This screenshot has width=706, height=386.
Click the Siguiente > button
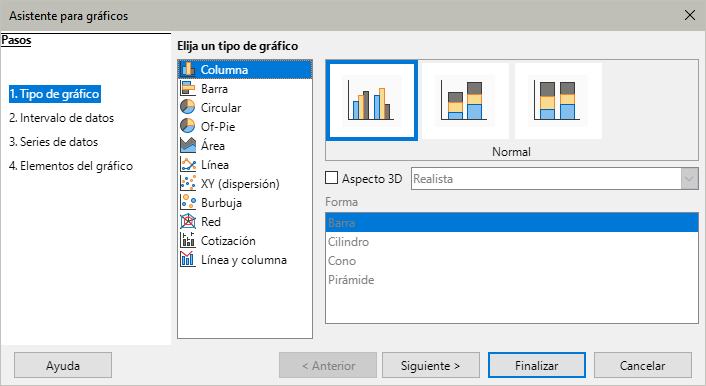coord(431,365)
